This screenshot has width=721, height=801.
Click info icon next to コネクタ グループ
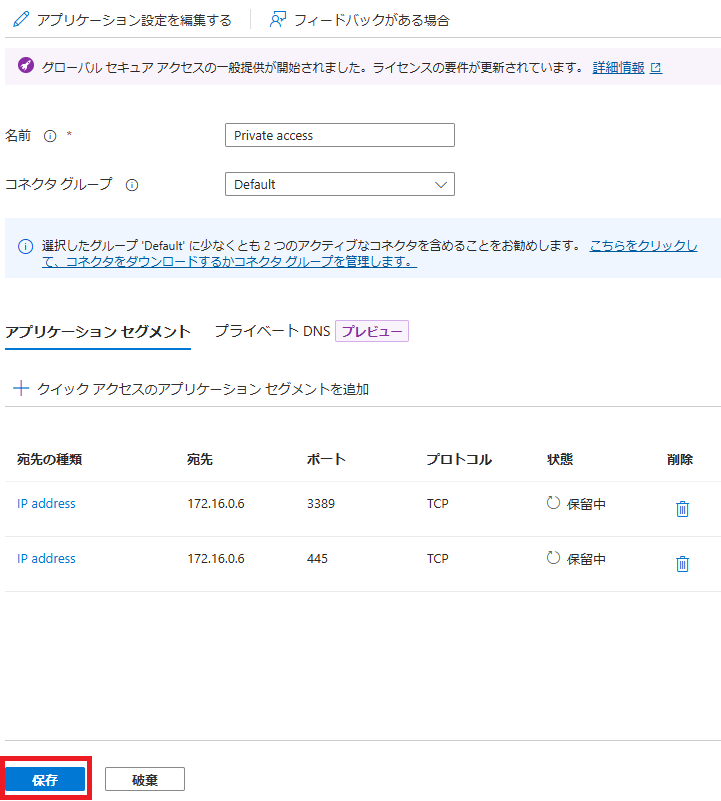click(132, 185)
